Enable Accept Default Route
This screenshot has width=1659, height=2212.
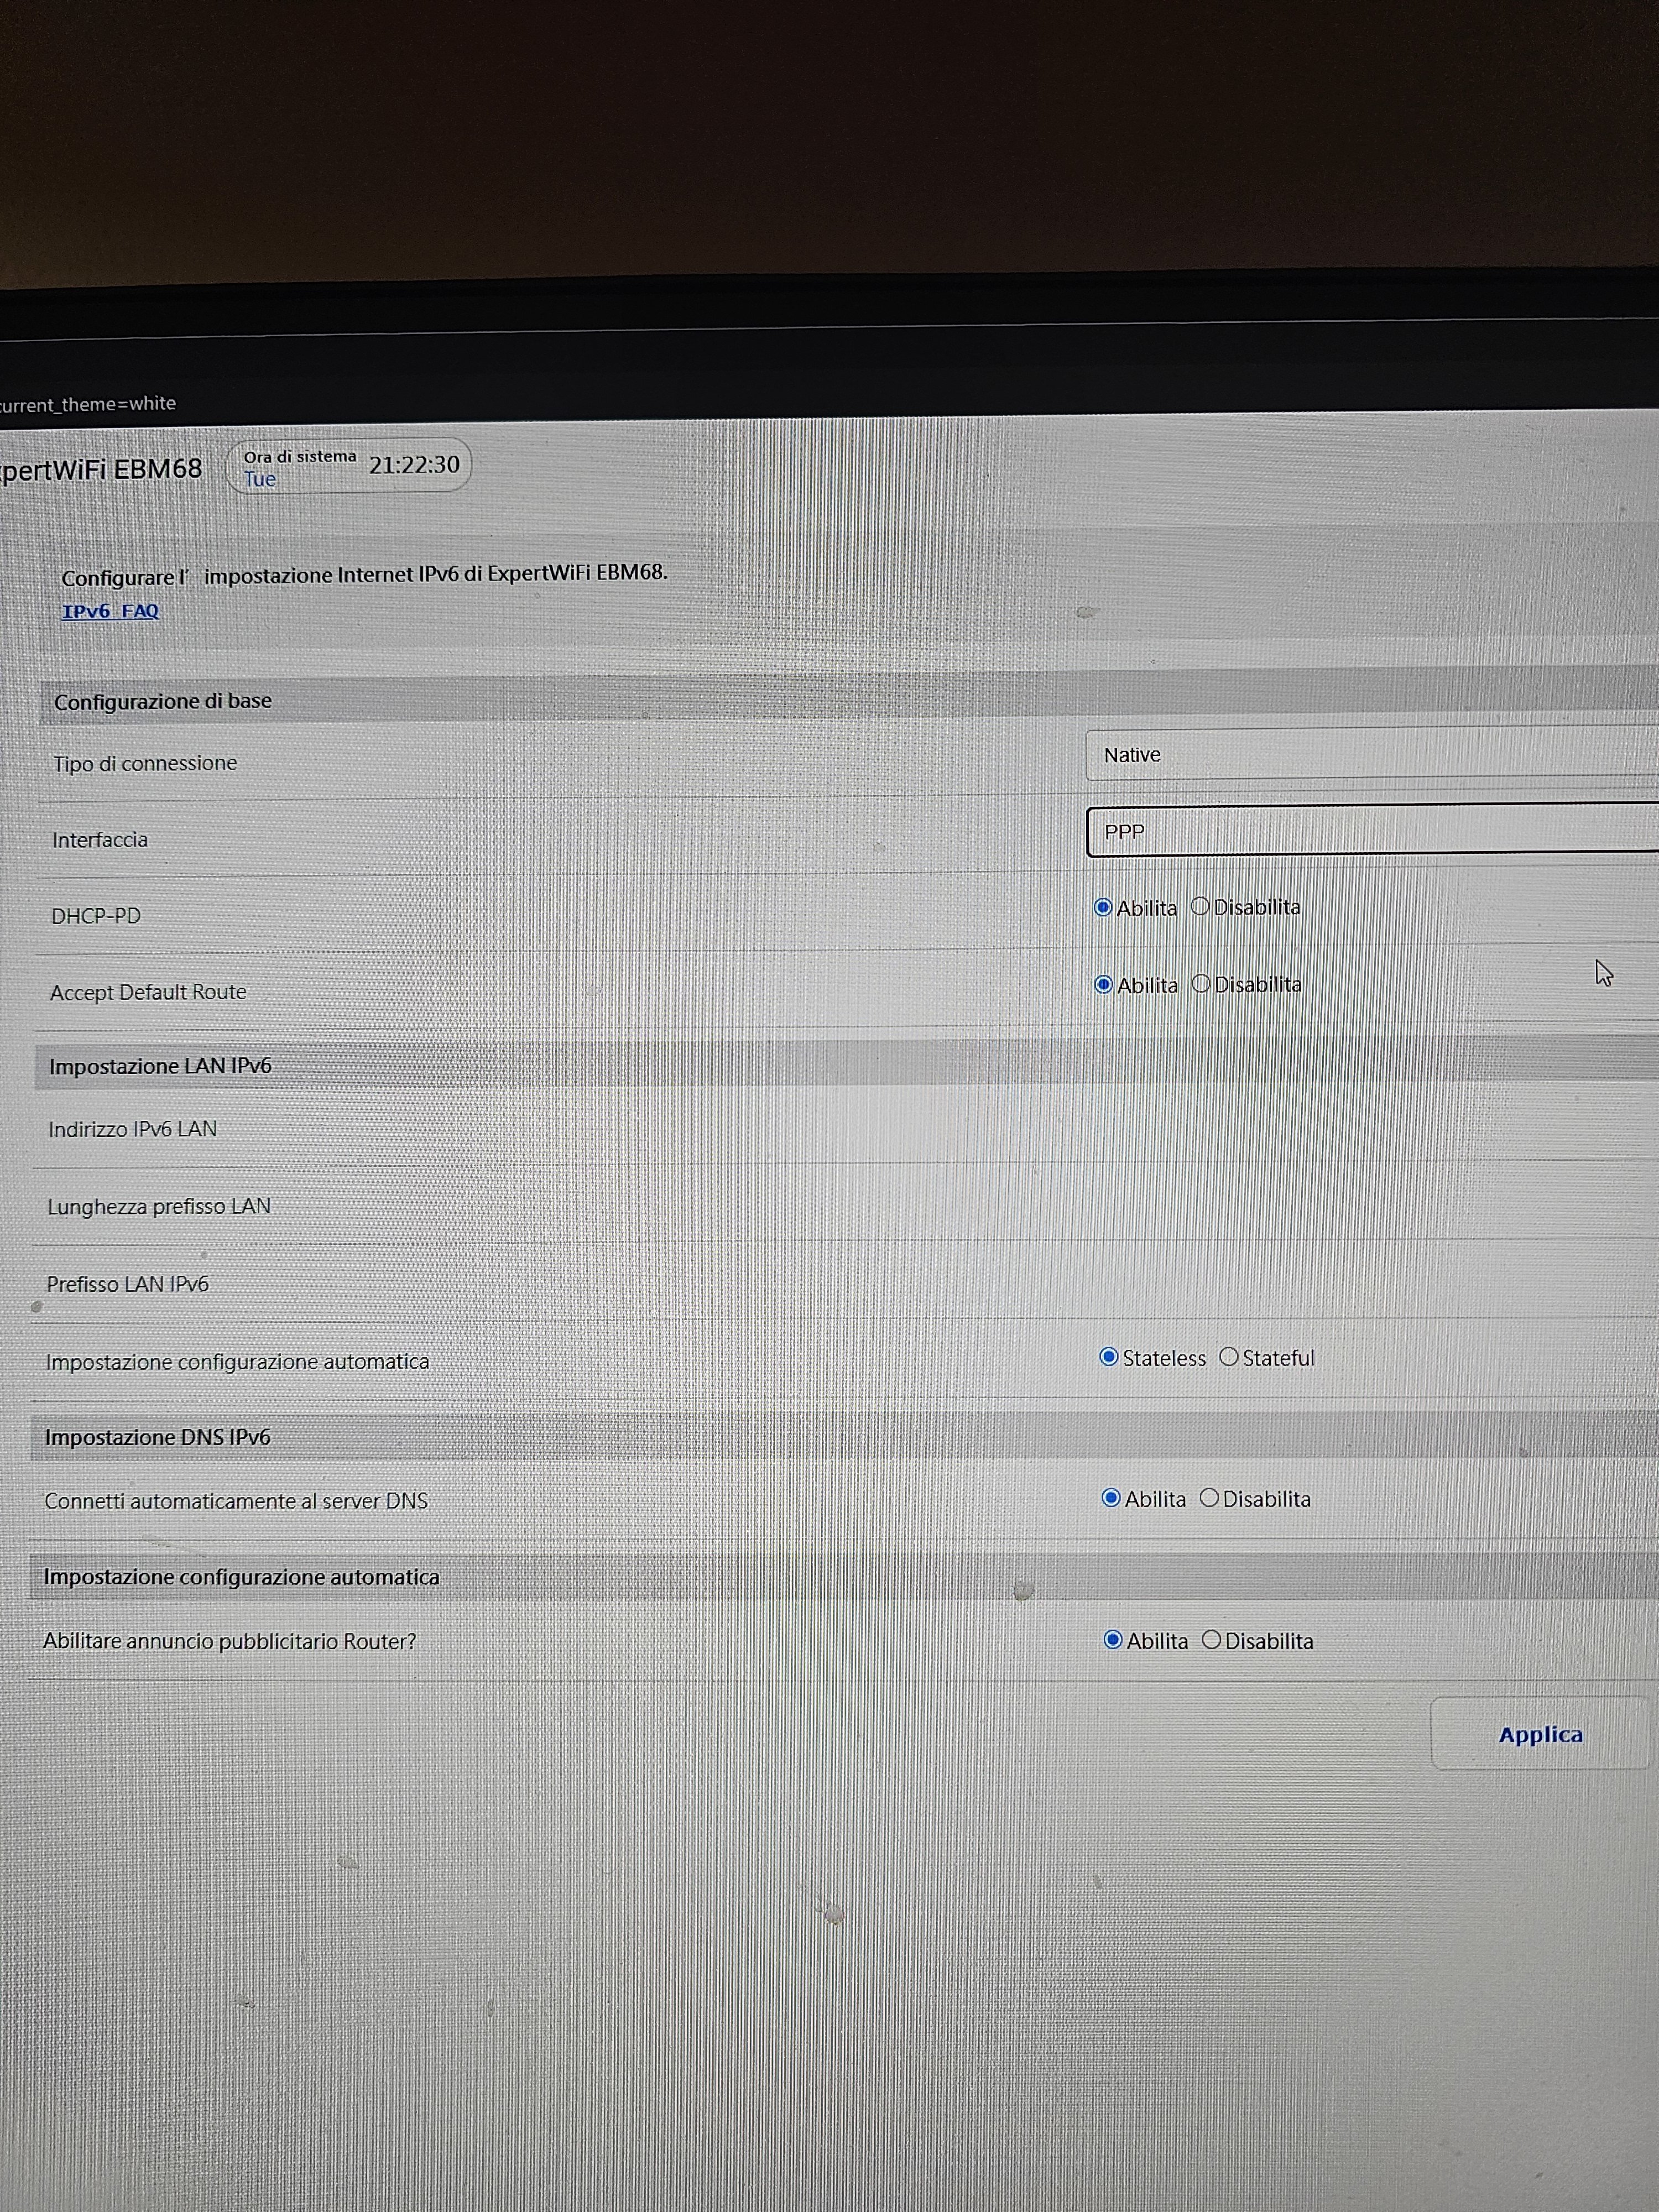point(1104,985)
